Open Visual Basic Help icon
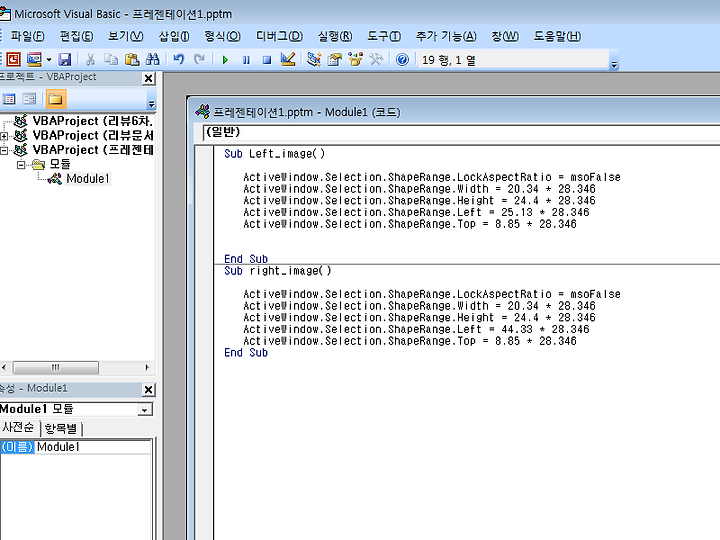This screenshot has height=540, width=720. [x=402, y=60]
